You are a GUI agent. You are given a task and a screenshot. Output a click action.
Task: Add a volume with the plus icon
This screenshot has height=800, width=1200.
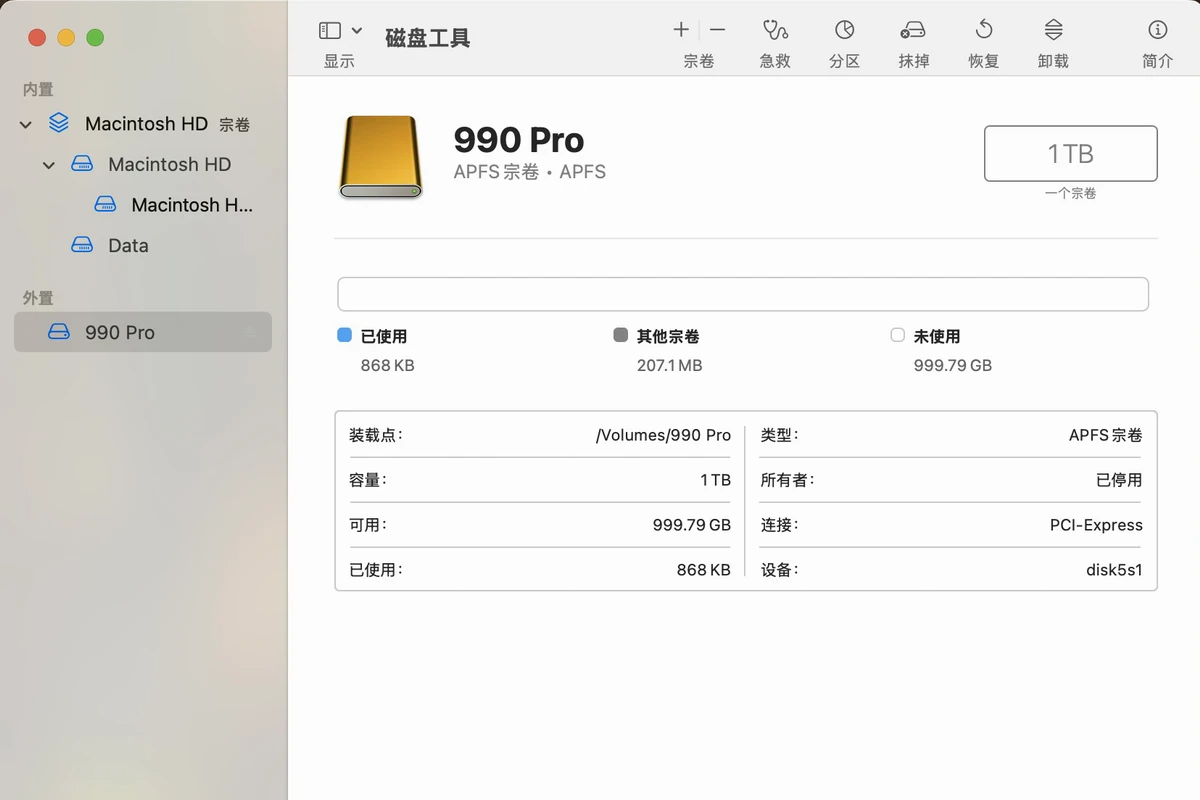point(681,30)
